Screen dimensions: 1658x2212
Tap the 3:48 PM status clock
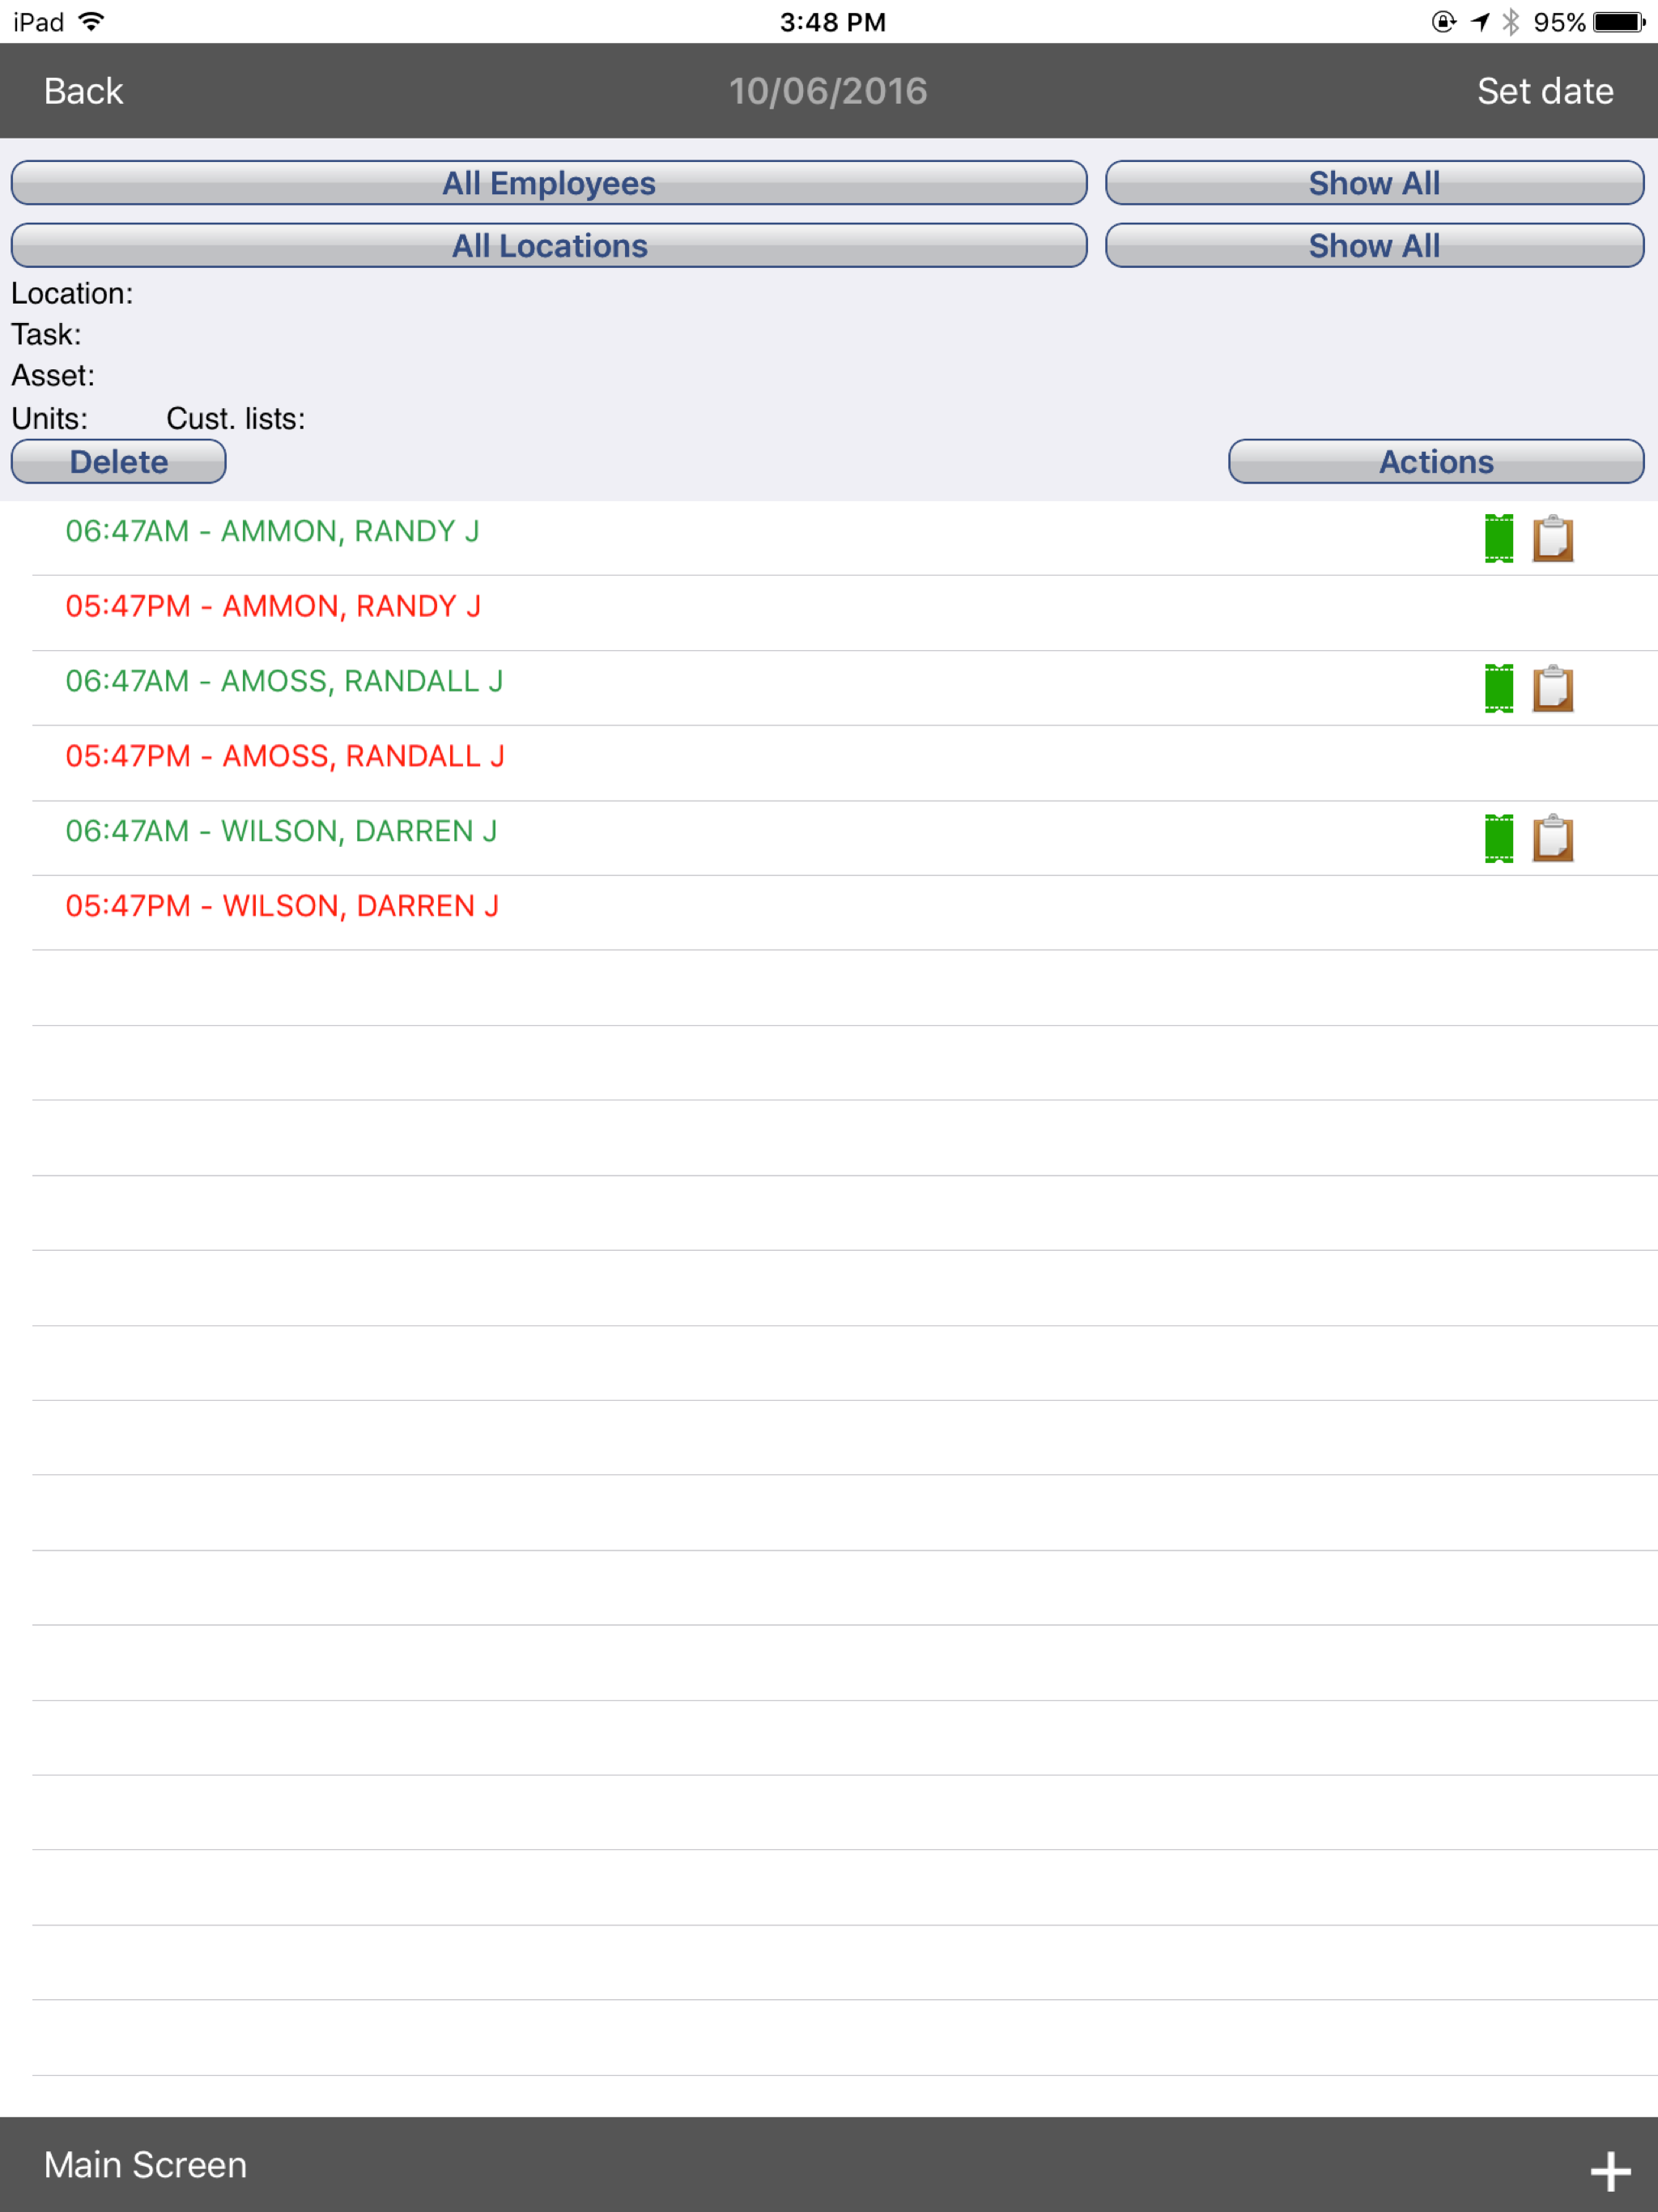point(833,22)
